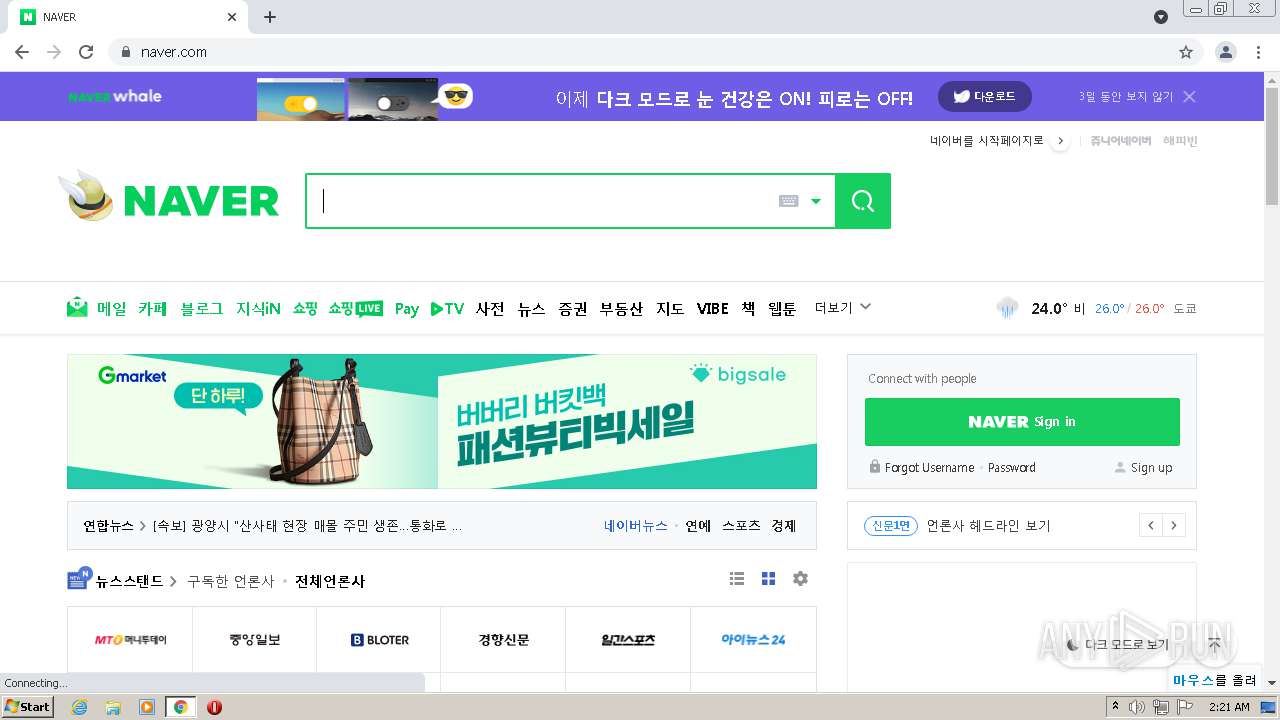The image size is (1280, 720).
Task: Open the 연예 news category
Action: (x=698, y=525)
